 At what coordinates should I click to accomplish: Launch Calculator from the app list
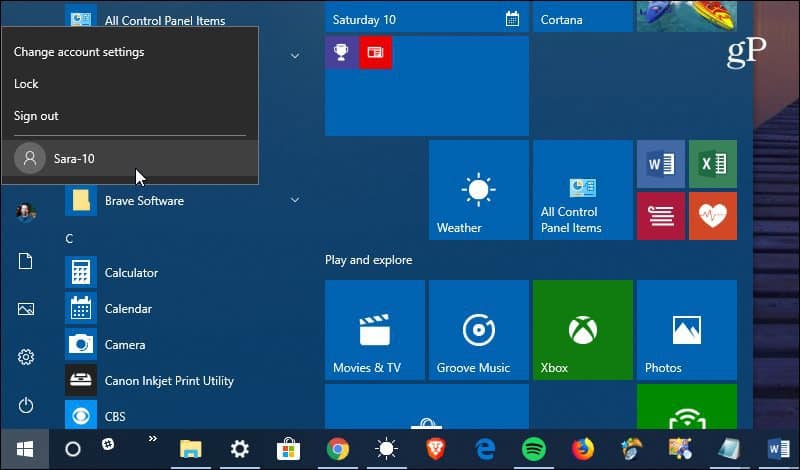(x=184, y=273)
